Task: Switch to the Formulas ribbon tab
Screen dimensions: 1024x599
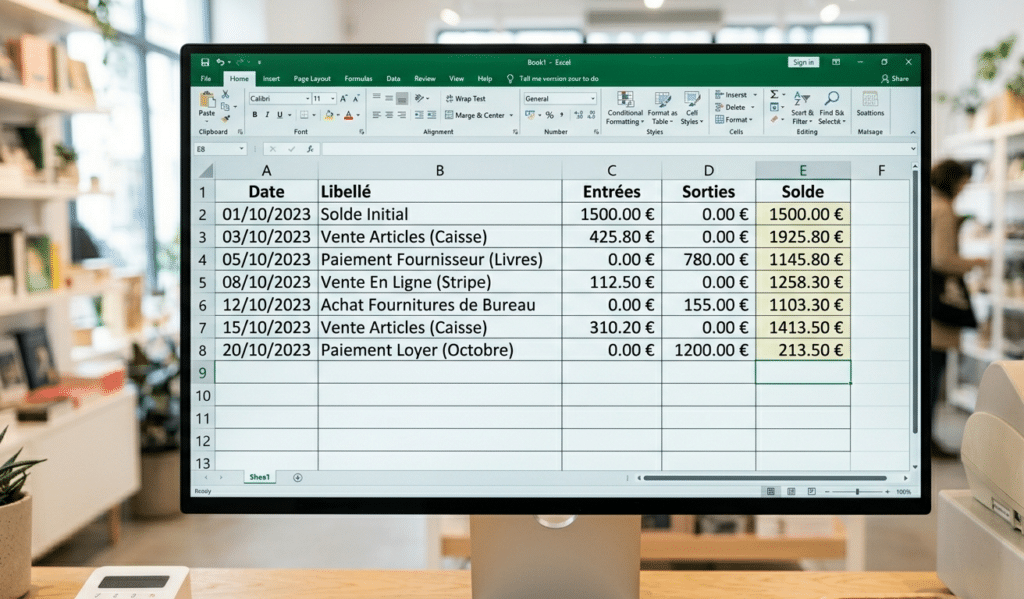Action: pyautogui.click(x=358, y=78)
